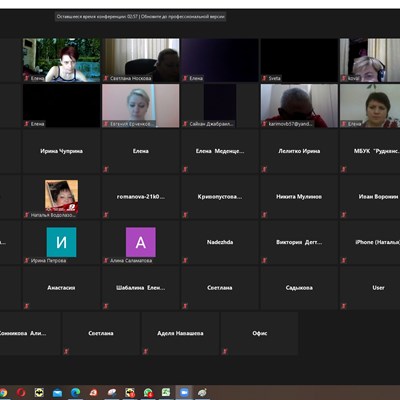
Task: Click muted mic icon beside Сайхан Джабраил
Action: point(185,124)
